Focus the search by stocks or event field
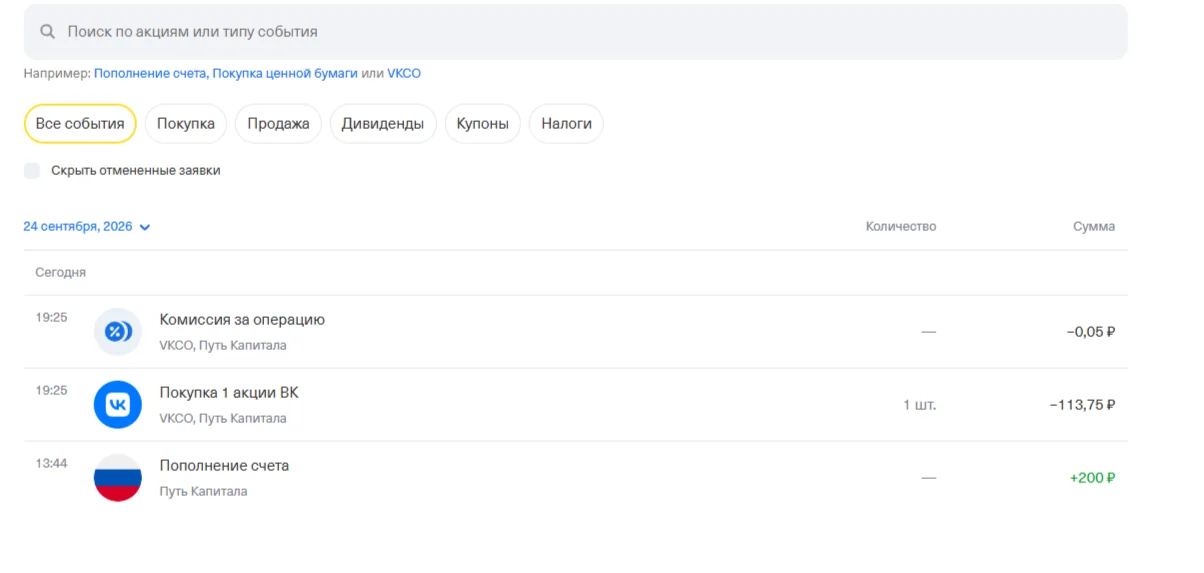Image resolution: width=1204 pixels, height=573 pixels. pyautogui.click(x=575, y=32)
